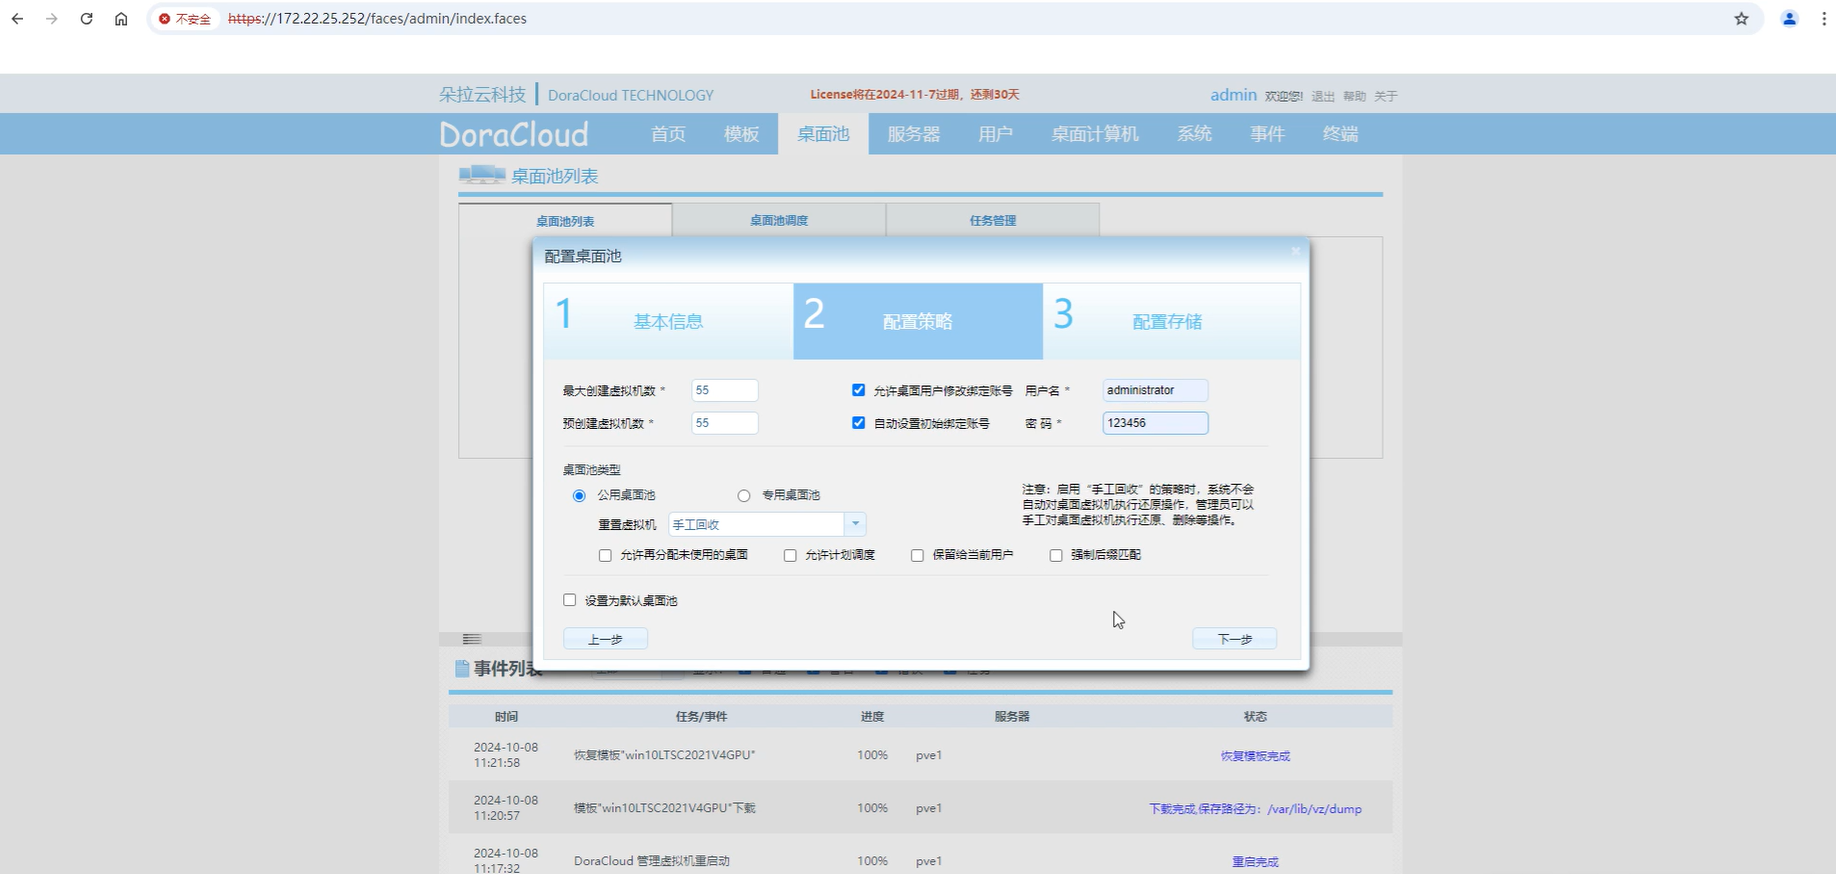The width and height of the screenshot is (1836, 874).
Task: Click the browser forward arrow
Action: (x=52, y=19)
